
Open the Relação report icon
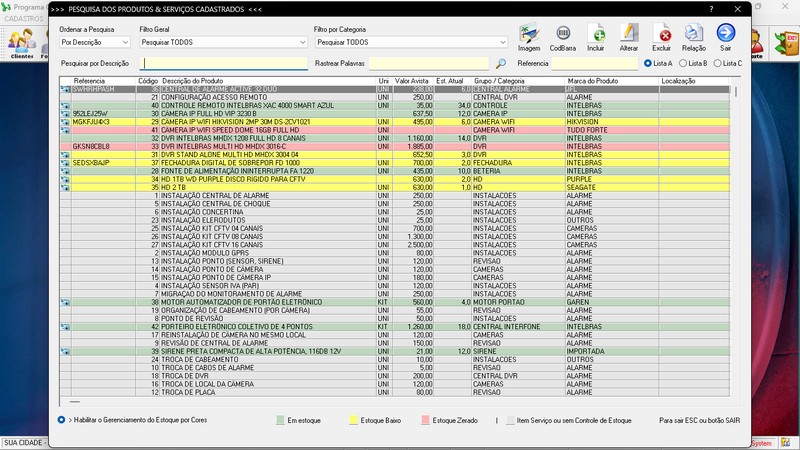(693, 36)
